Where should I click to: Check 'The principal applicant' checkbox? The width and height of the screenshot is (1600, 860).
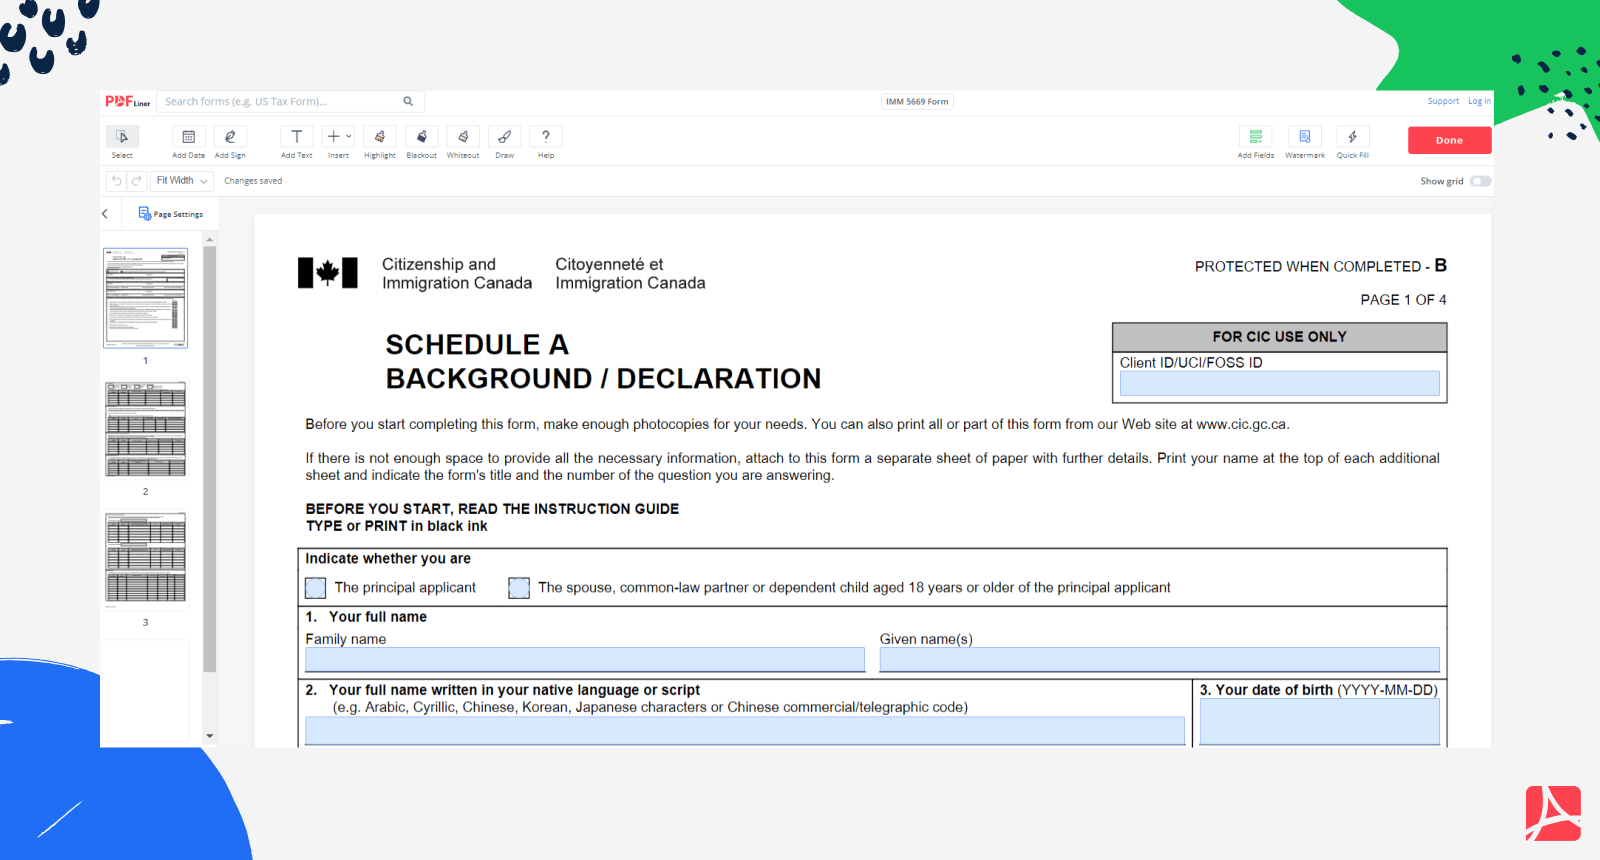[316, 588]
